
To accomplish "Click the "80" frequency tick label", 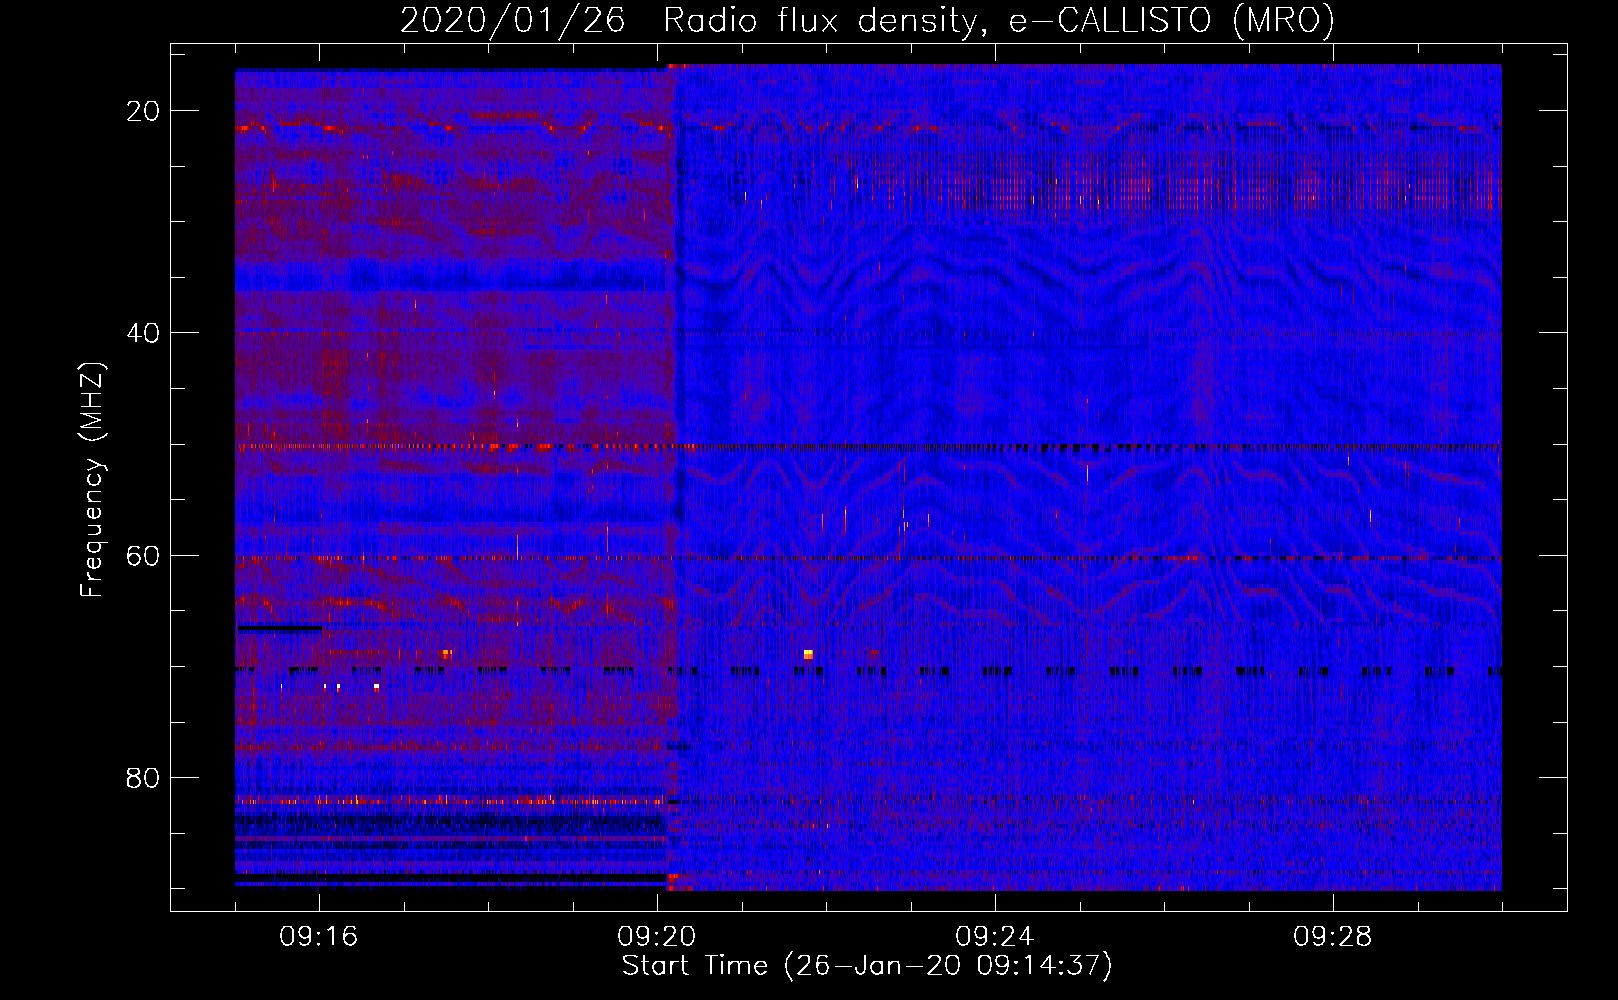I will pyautogui.click(x=144, y=777).
